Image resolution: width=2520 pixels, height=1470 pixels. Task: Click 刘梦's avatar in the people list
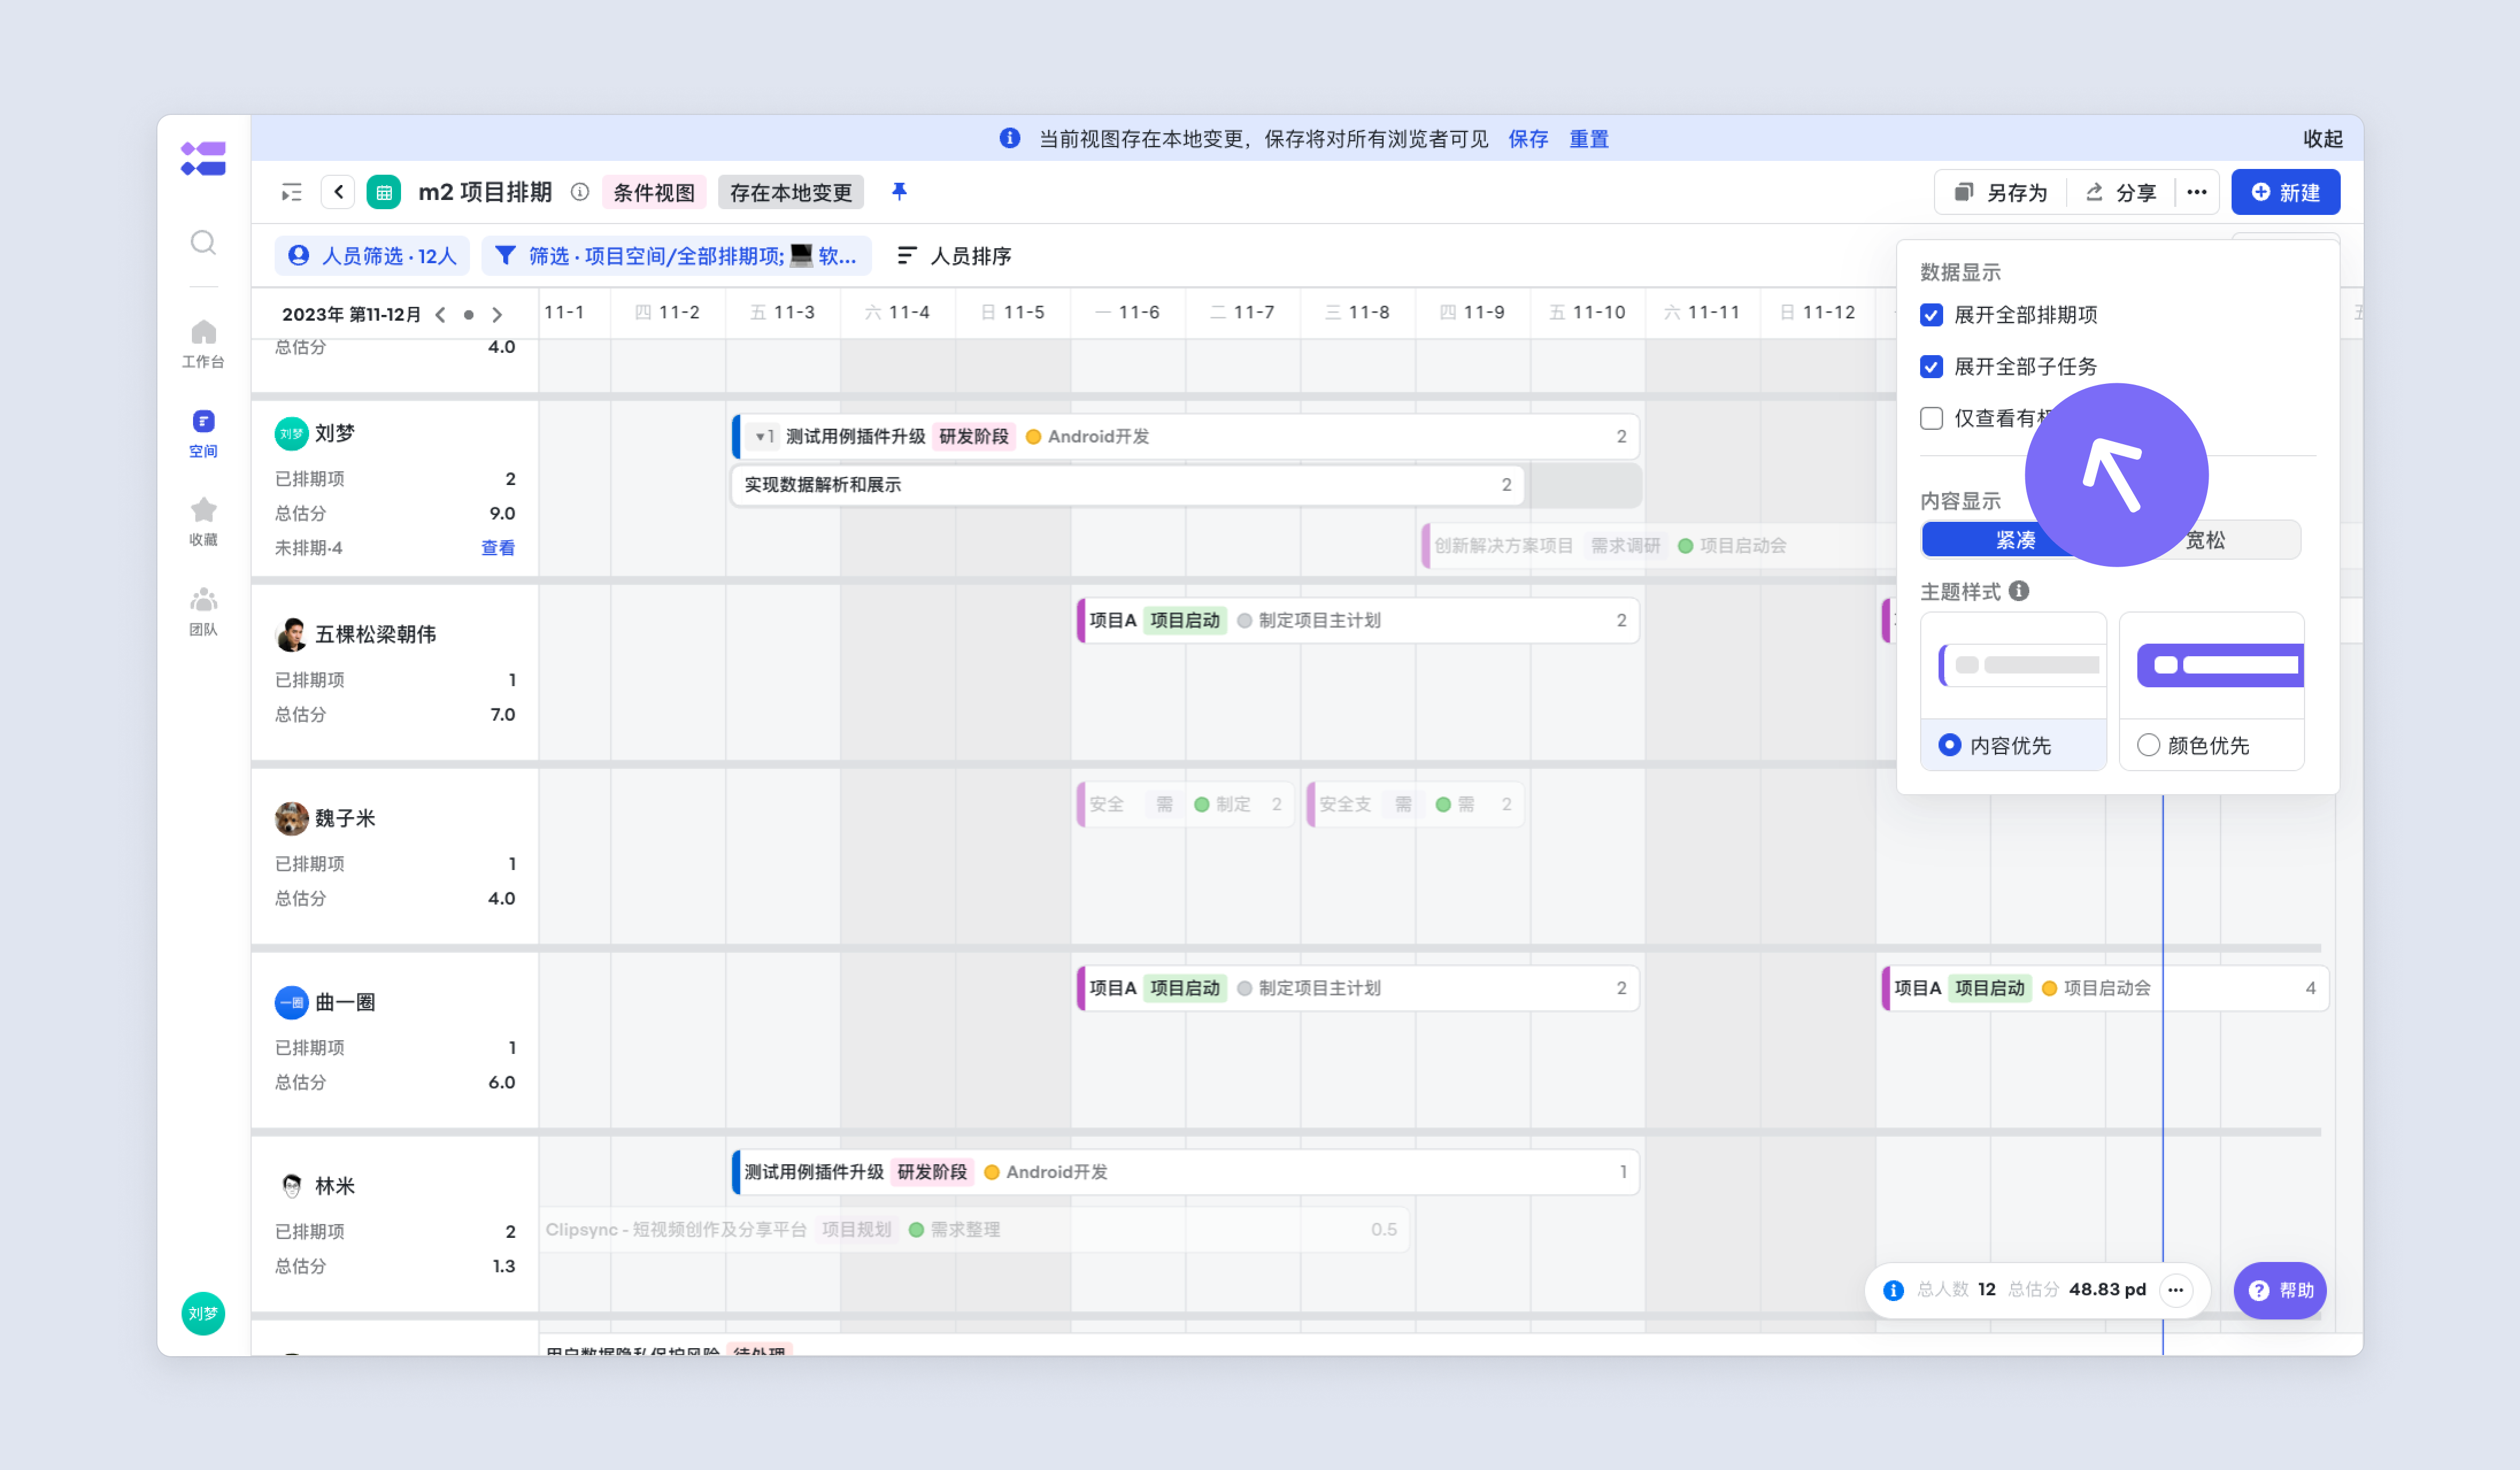point(291,434)
